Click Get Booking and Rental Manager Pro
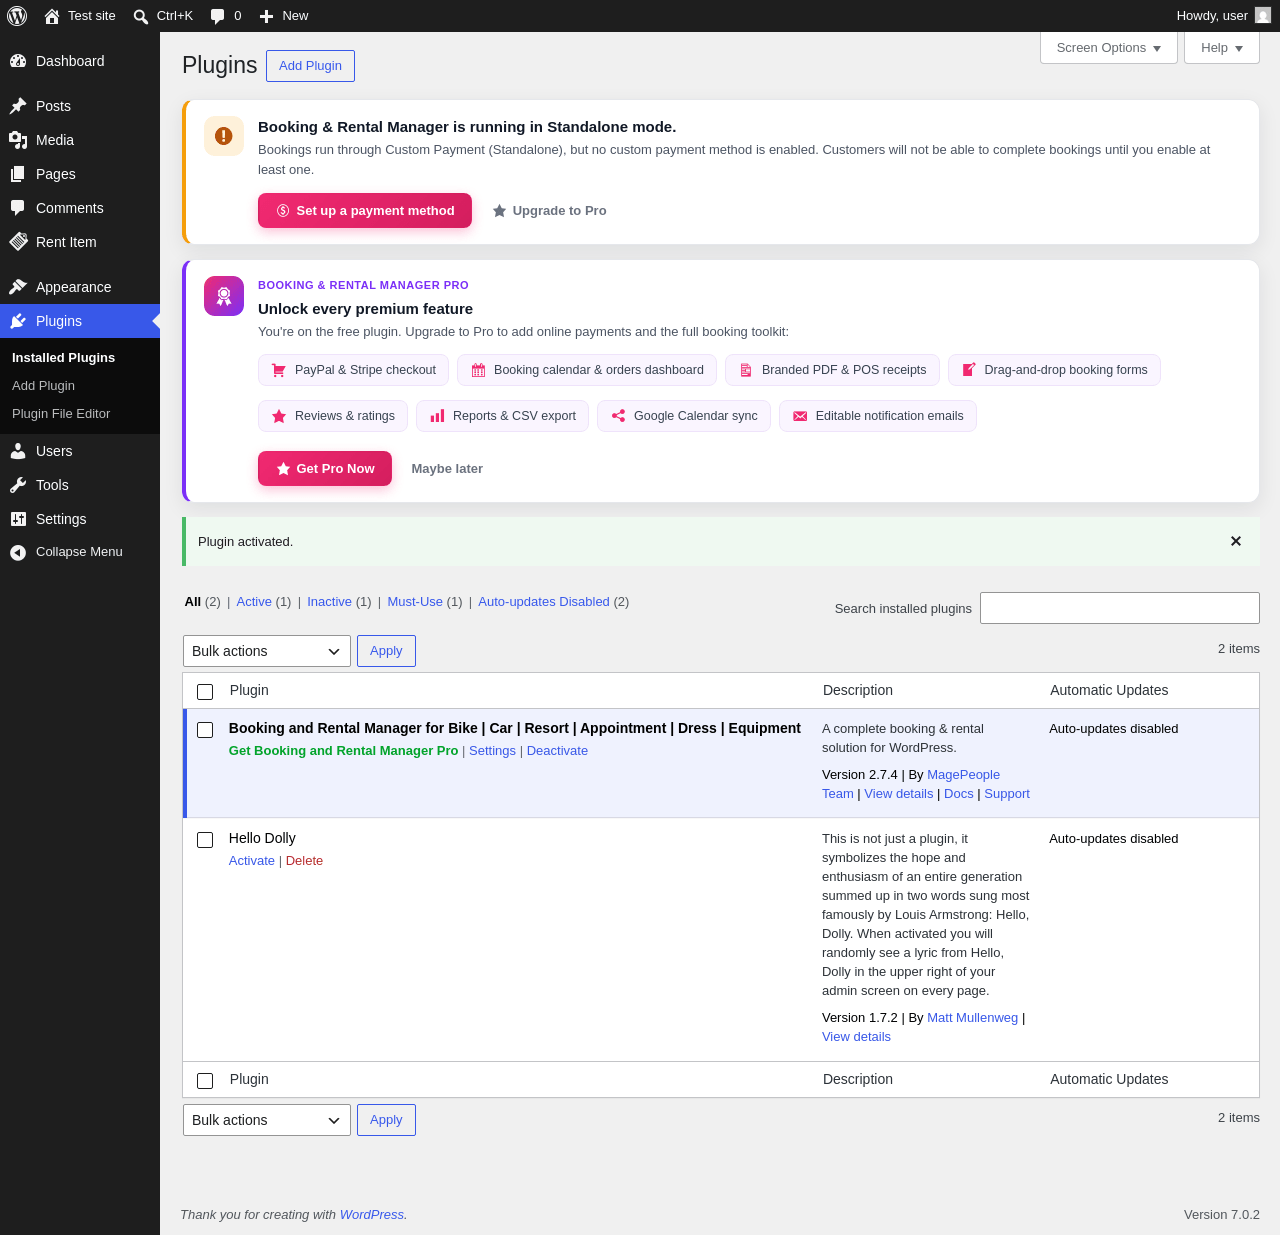The width and height of the screenshot is (1280, 1235). pyautogui.click(x=343, y=751)
